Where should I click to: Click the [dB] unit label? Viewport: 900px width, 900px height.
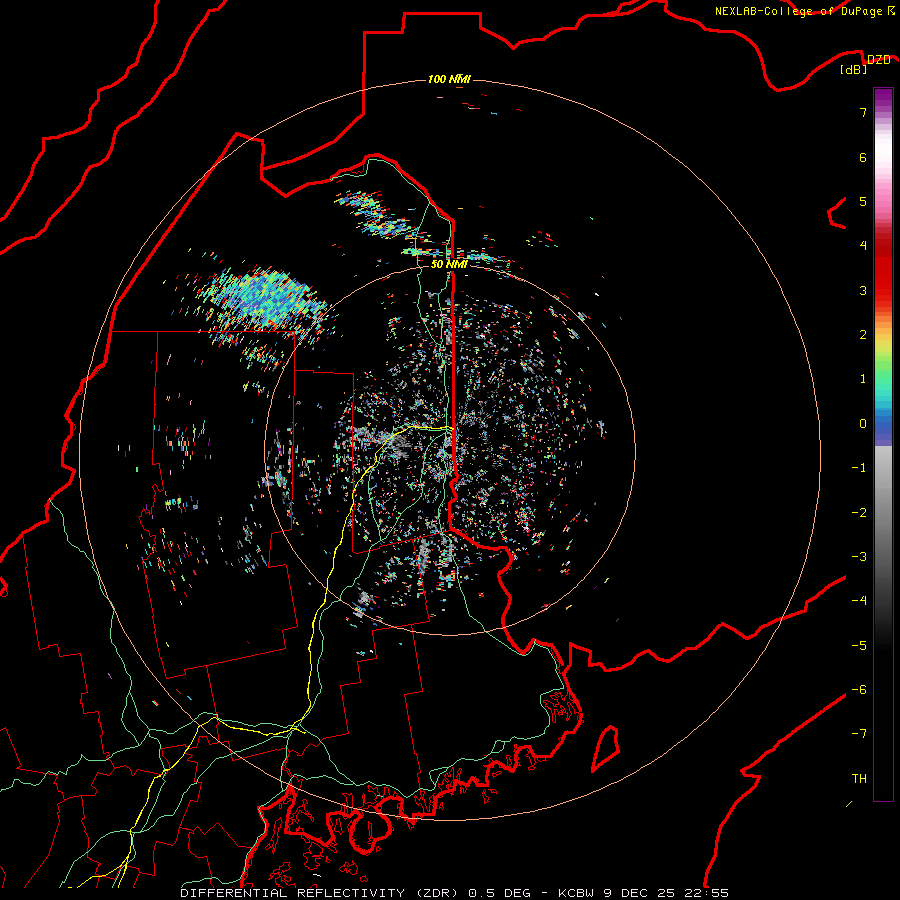coord(854,69)
